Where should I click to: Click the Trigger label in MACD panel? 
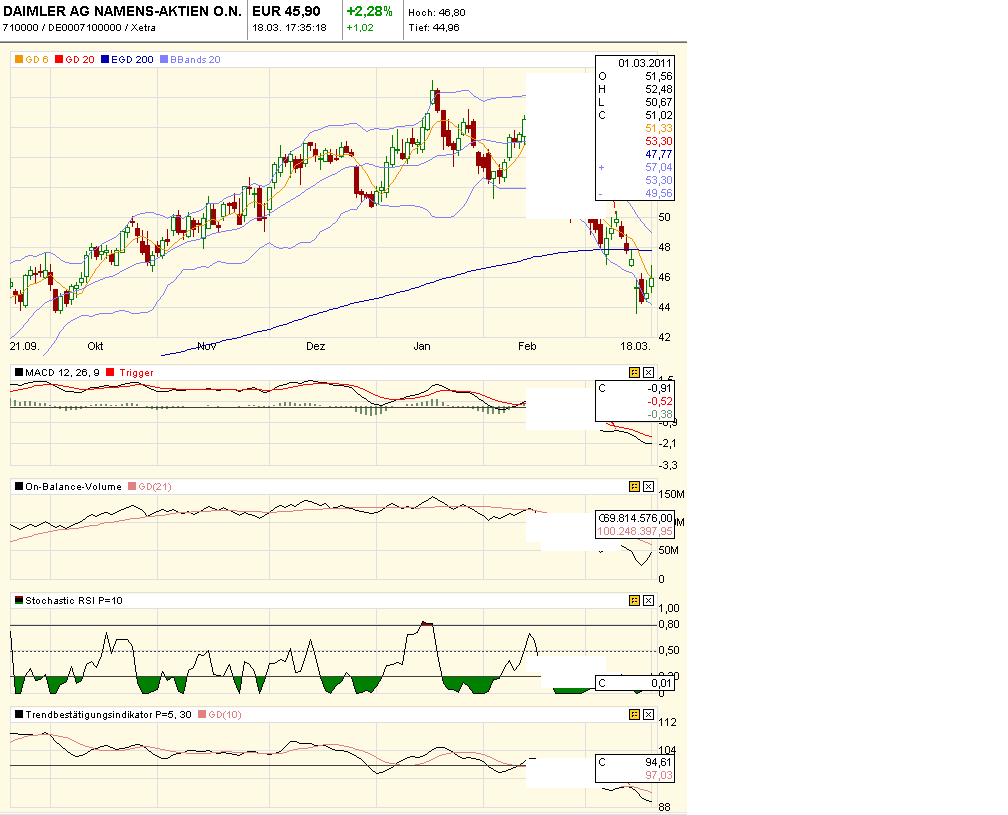click(x=136, y=373)
